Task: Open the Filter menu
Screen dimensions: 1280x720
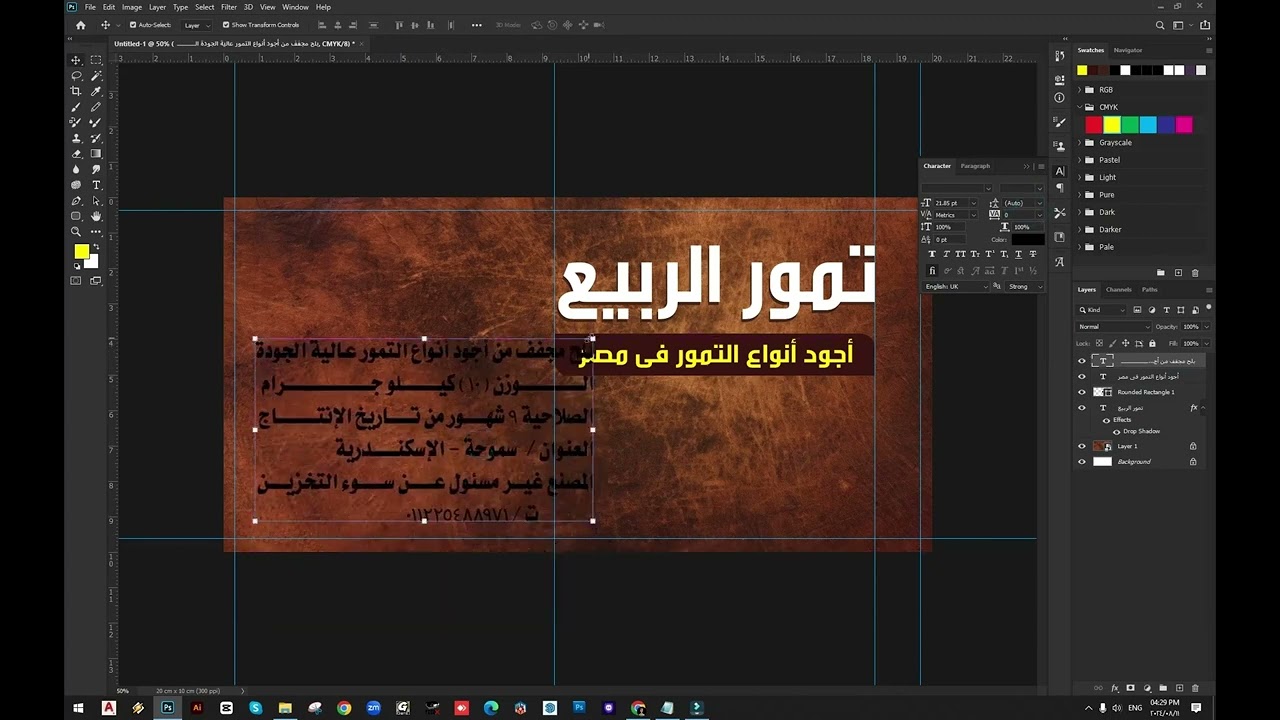Action: [x=229, y=7]
